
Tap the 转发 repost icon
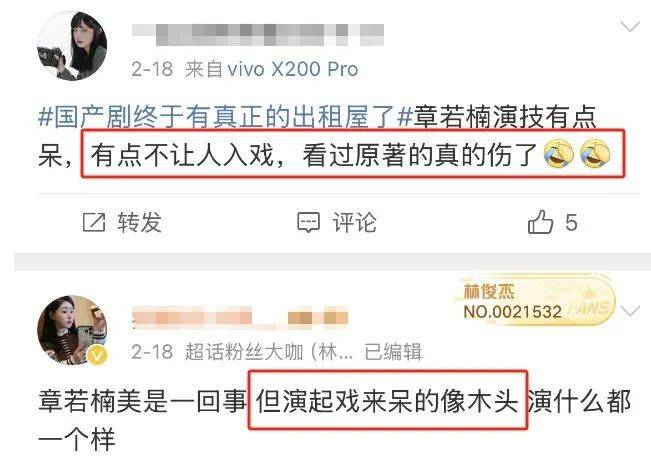coord(94,222)
